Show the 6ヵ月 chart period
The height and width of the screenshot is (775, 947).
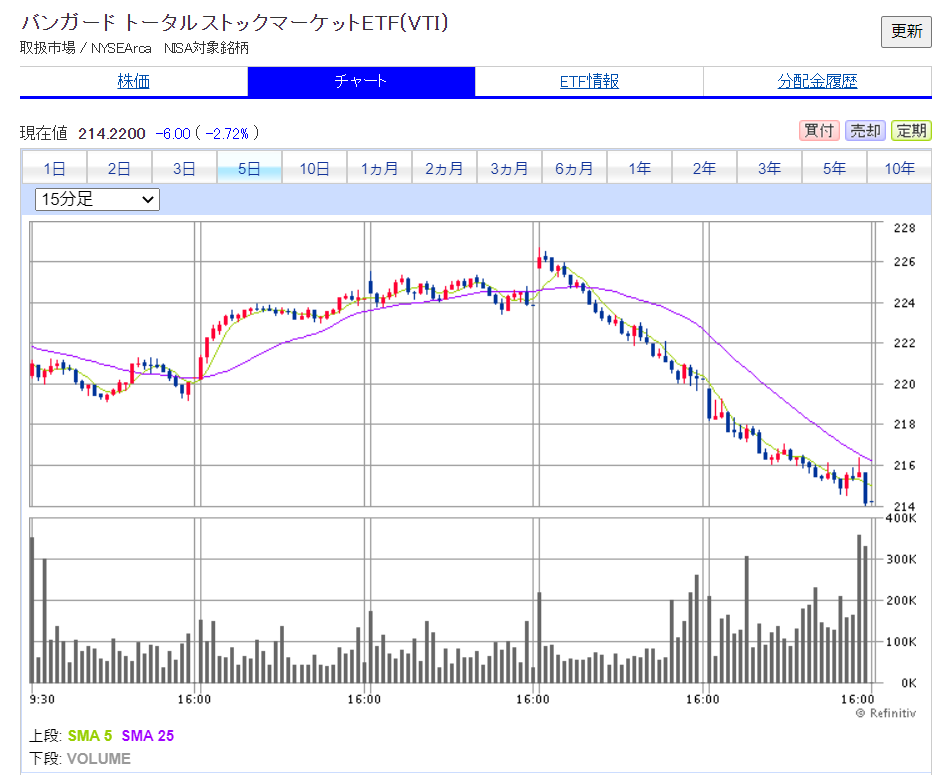pyautogui.click(x=574, y=168)
